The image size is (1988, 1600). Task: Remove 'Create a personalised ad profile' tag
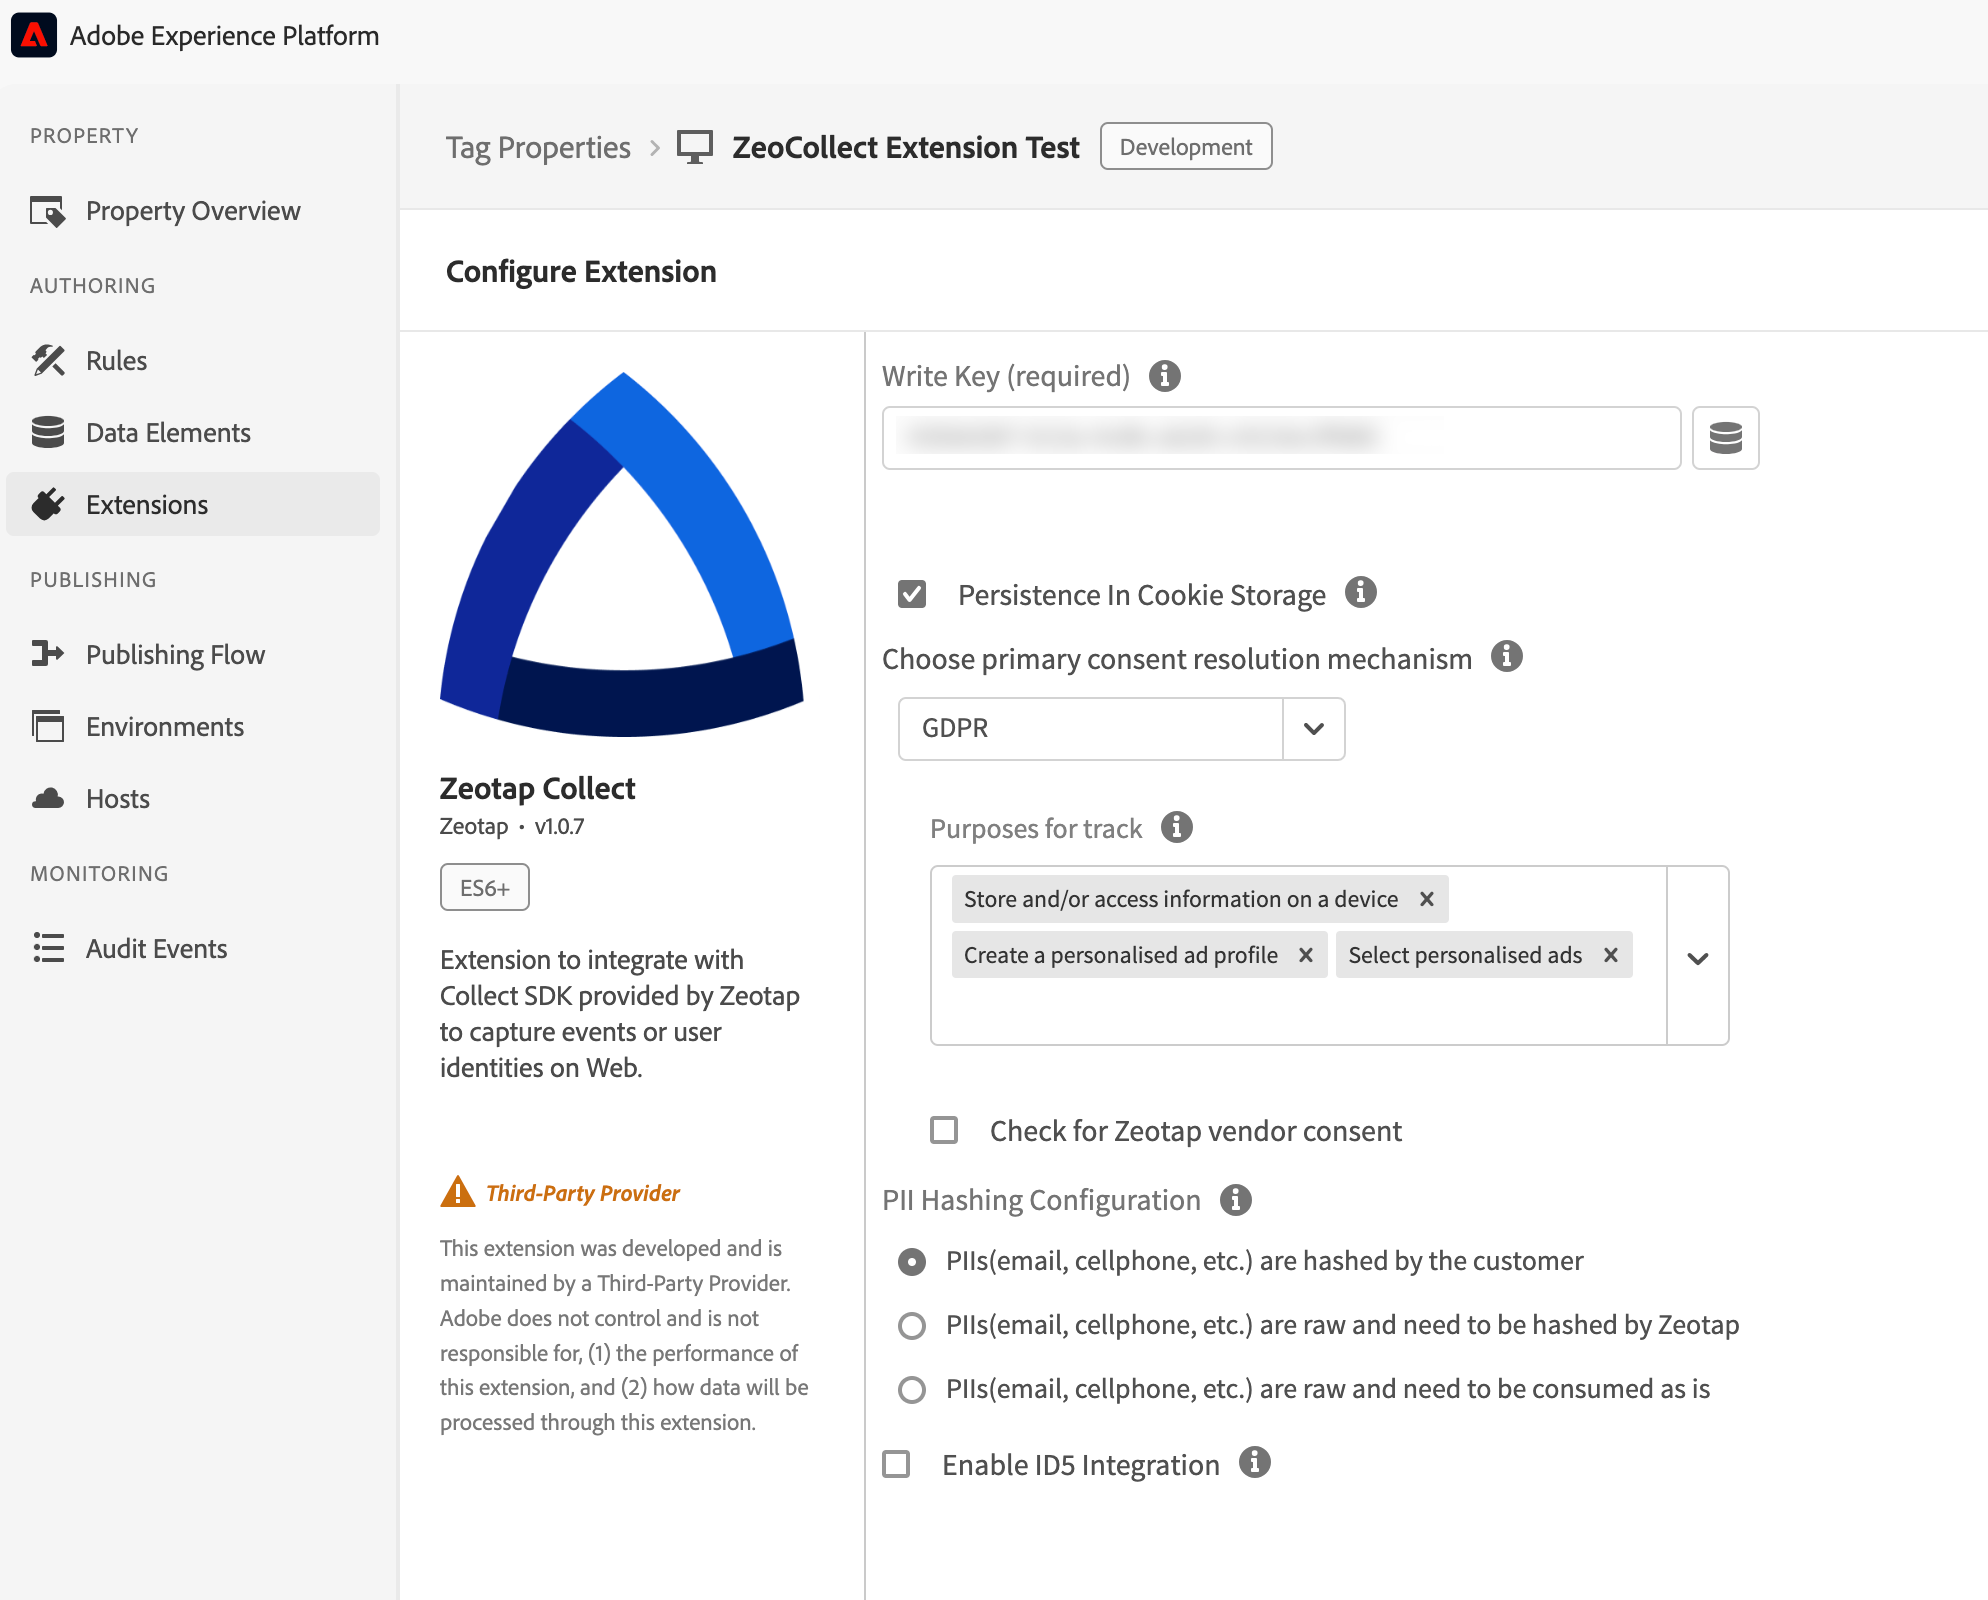[x=1305, y=955]
